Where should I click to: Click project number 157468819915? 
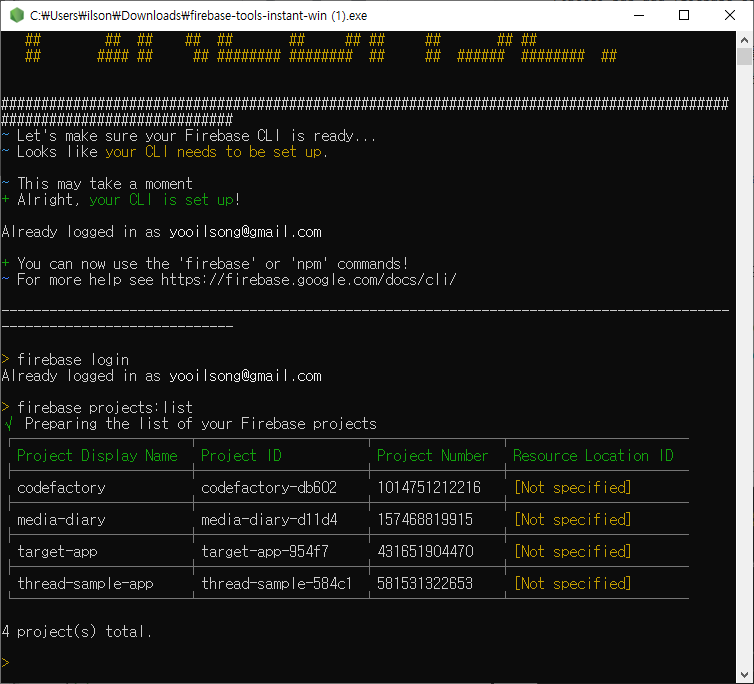pyautogui.click(x=425, y=519)
